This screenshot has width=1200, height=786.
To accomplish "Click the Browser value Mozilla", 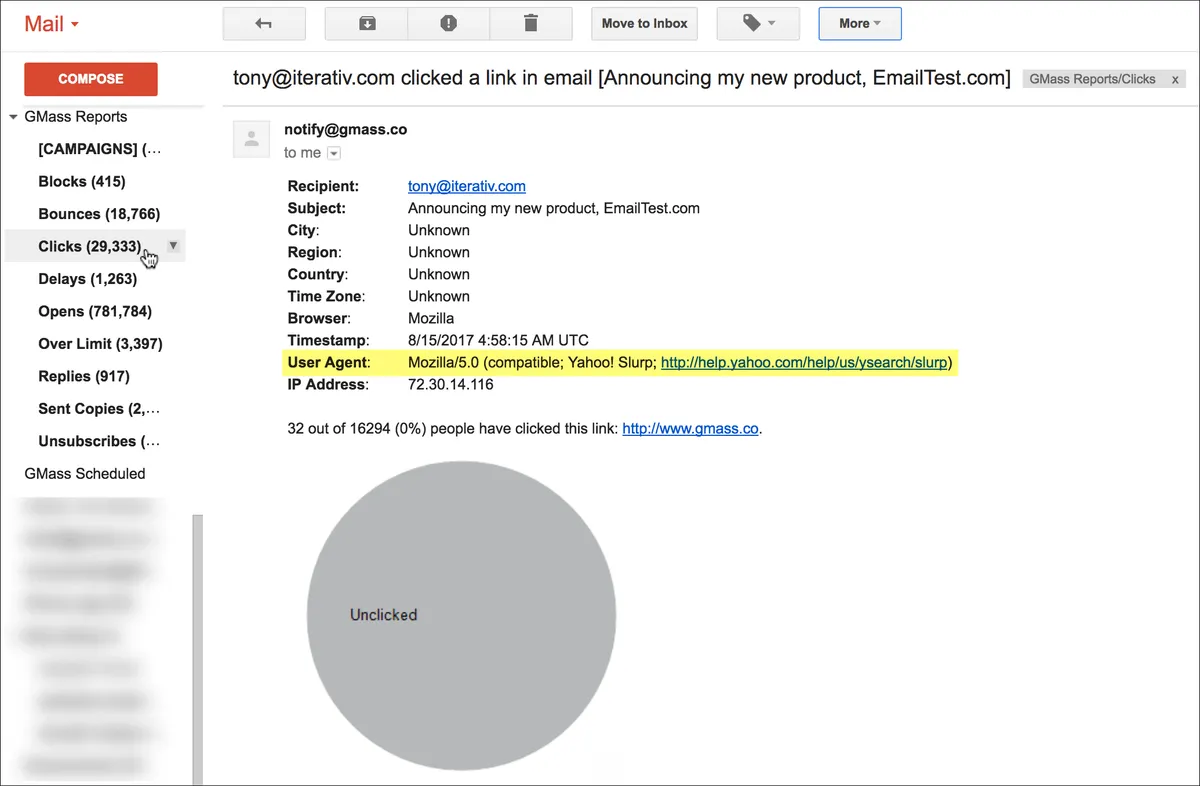I will click(x=431, y=318).
